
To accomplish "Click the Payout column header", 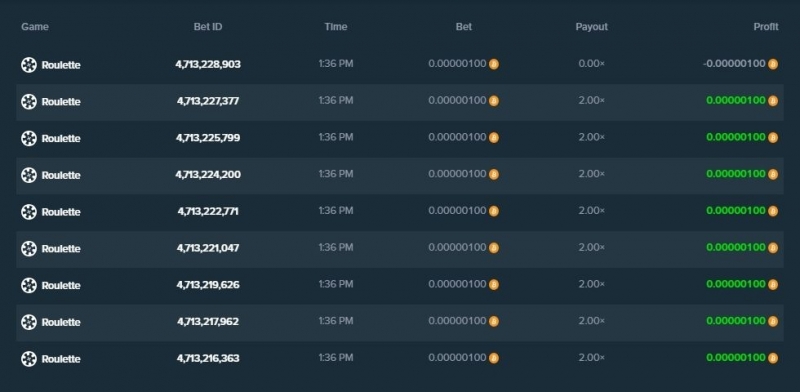I will pyautogui.click(x=592, y=27).
